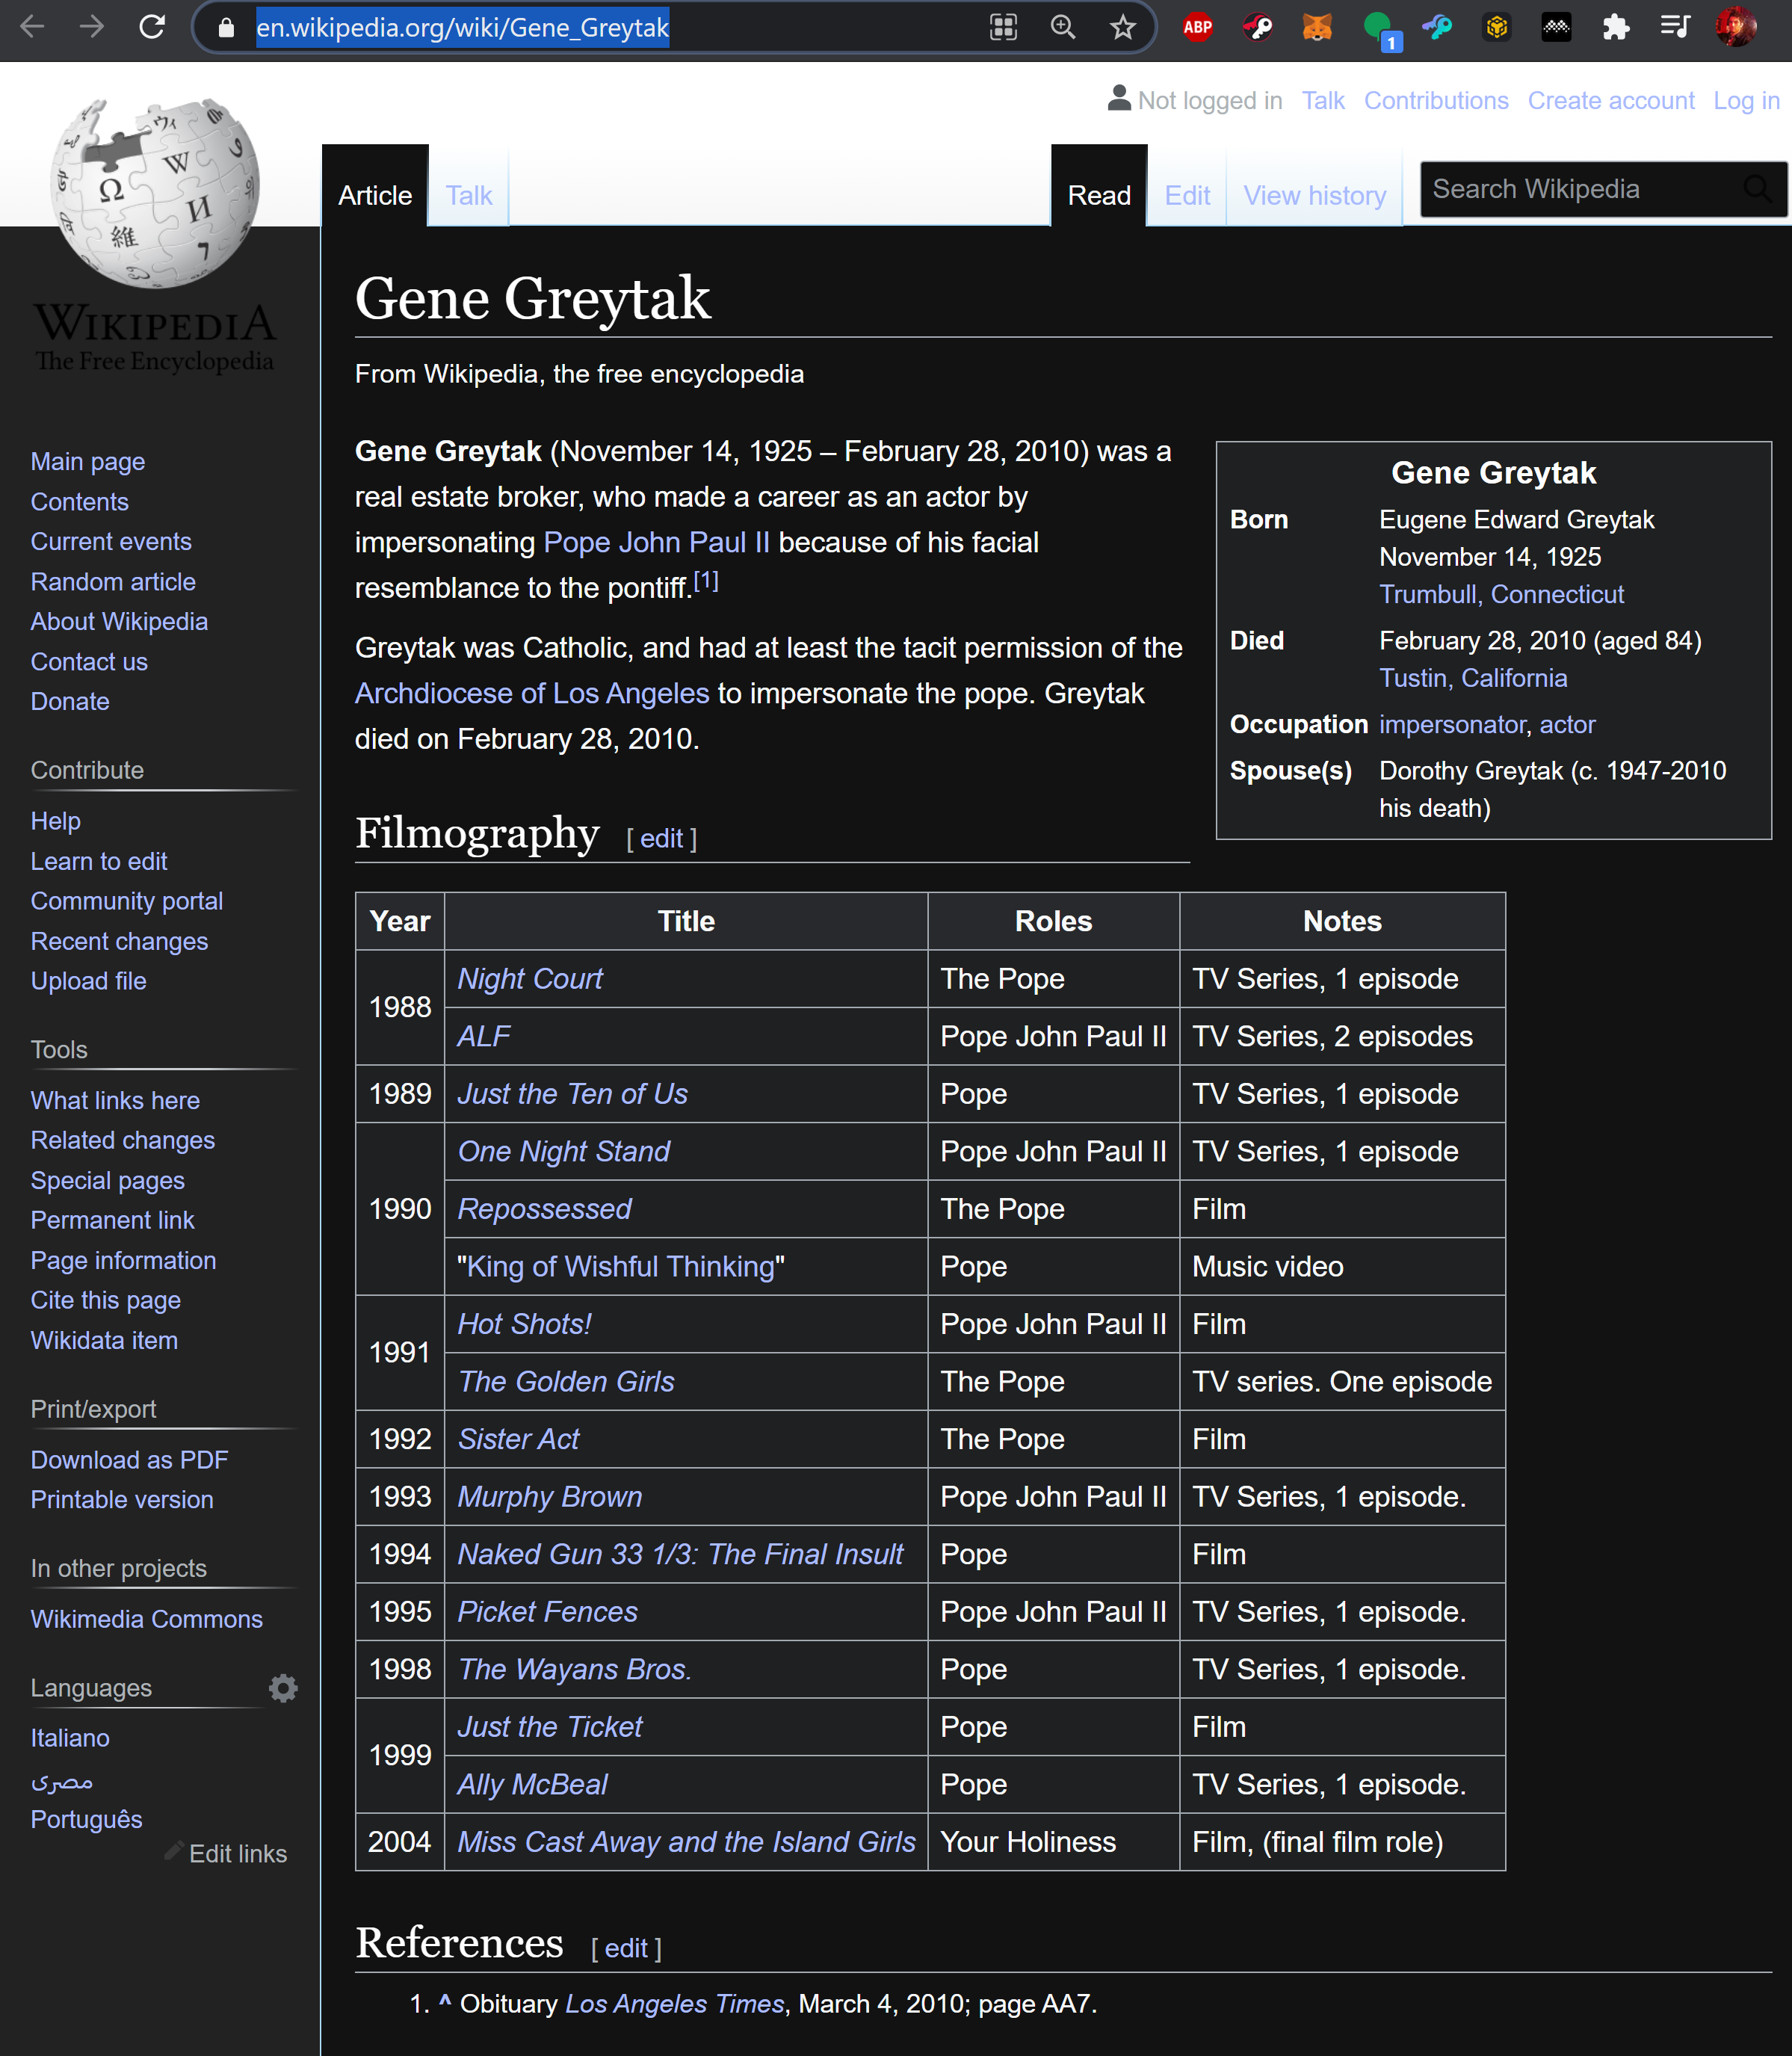
Task: Open Current events in sidebar
Action: [x=111, y=541]
